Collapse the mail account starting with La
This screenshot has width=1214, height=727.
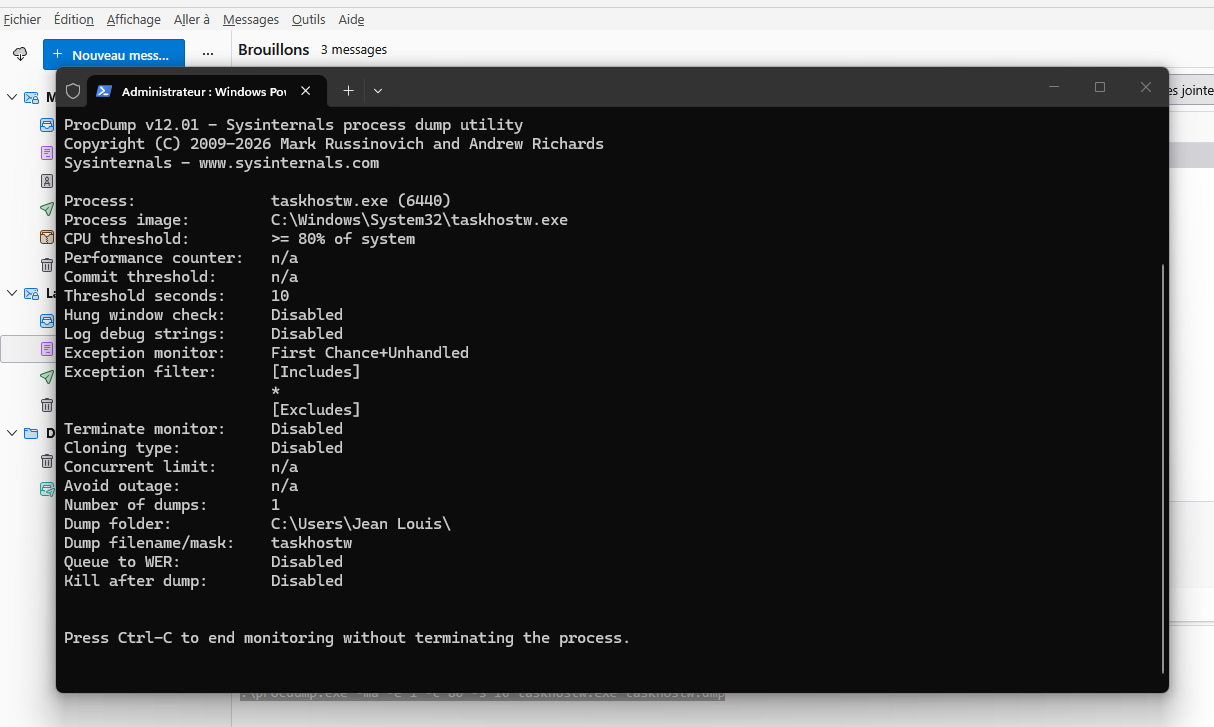(12, 293)
